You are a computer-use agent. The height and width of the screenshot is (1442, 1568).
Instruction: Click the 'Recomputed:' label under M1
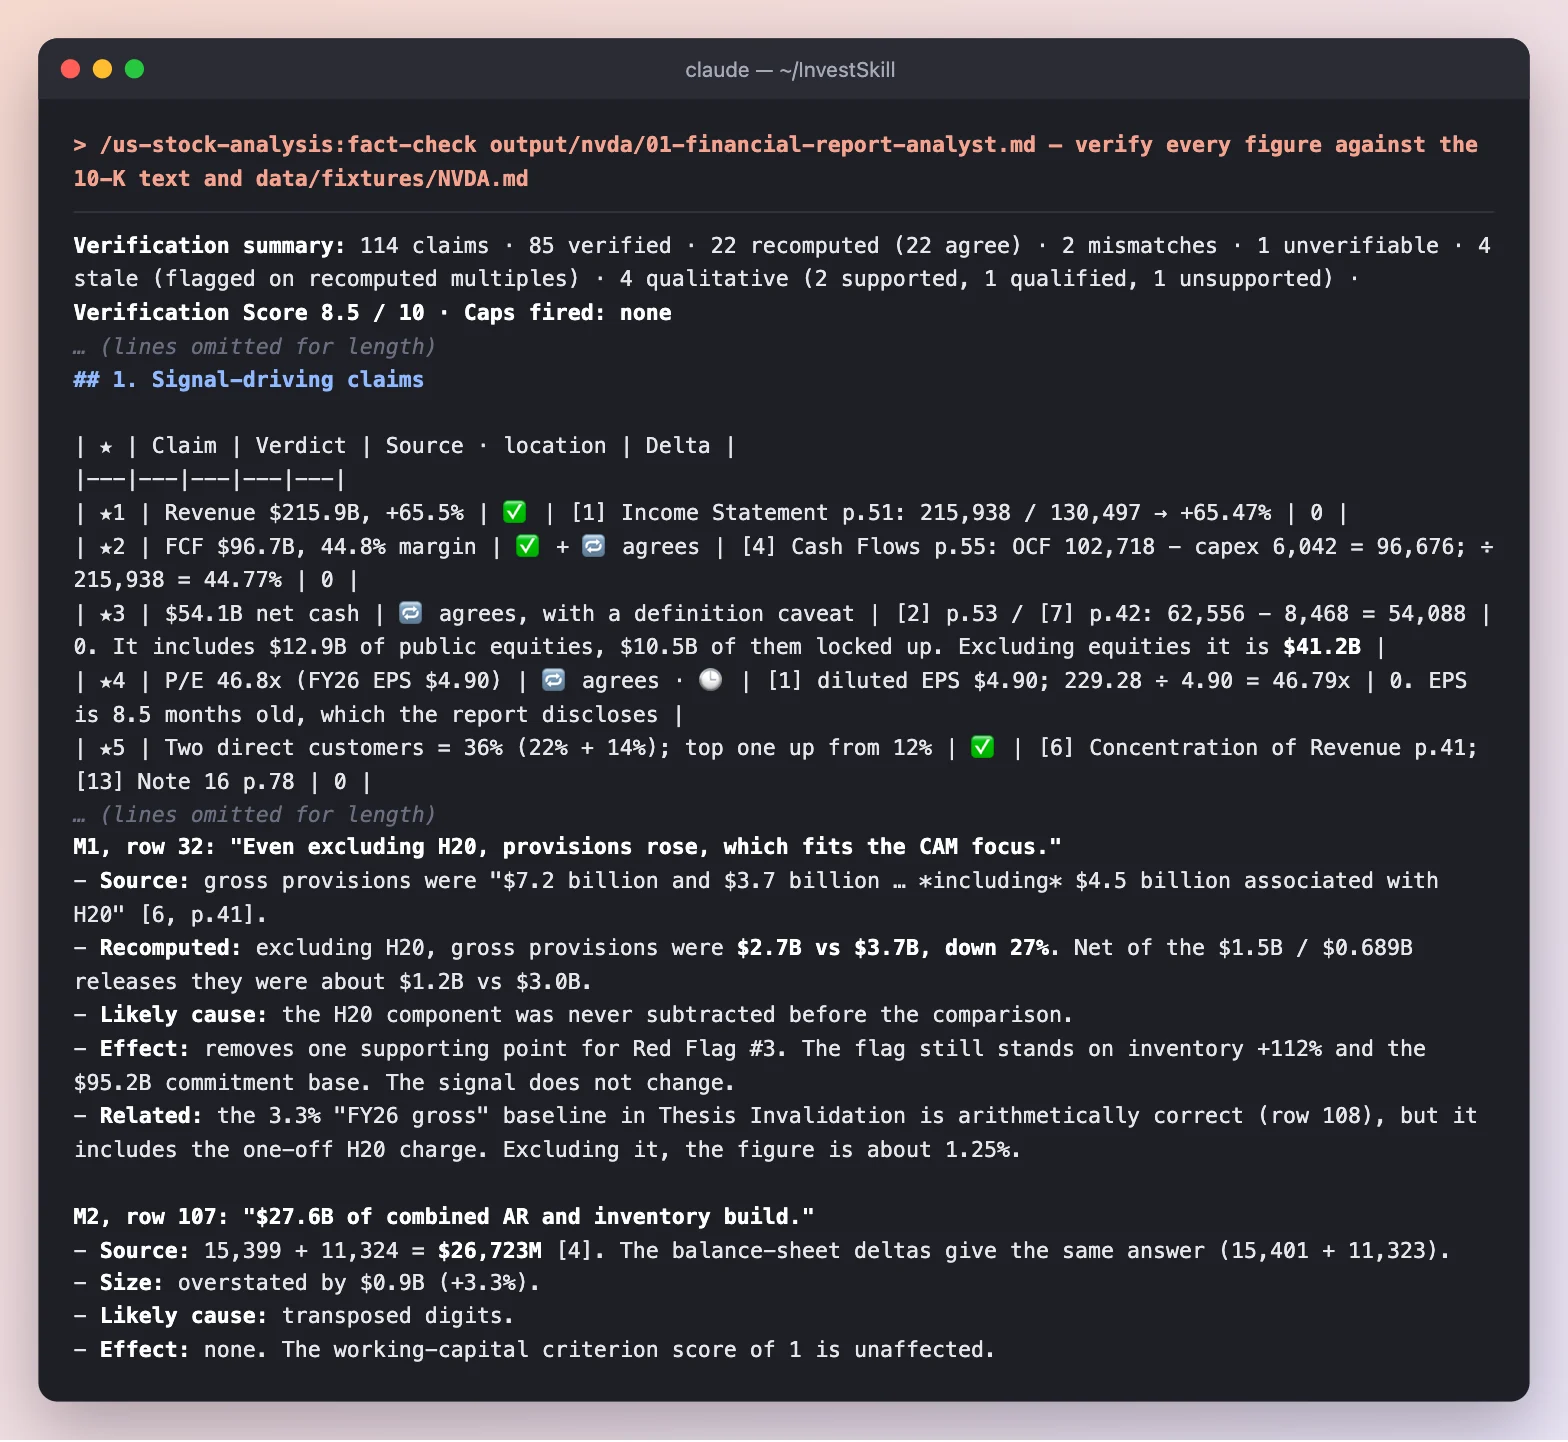point(170,948)
